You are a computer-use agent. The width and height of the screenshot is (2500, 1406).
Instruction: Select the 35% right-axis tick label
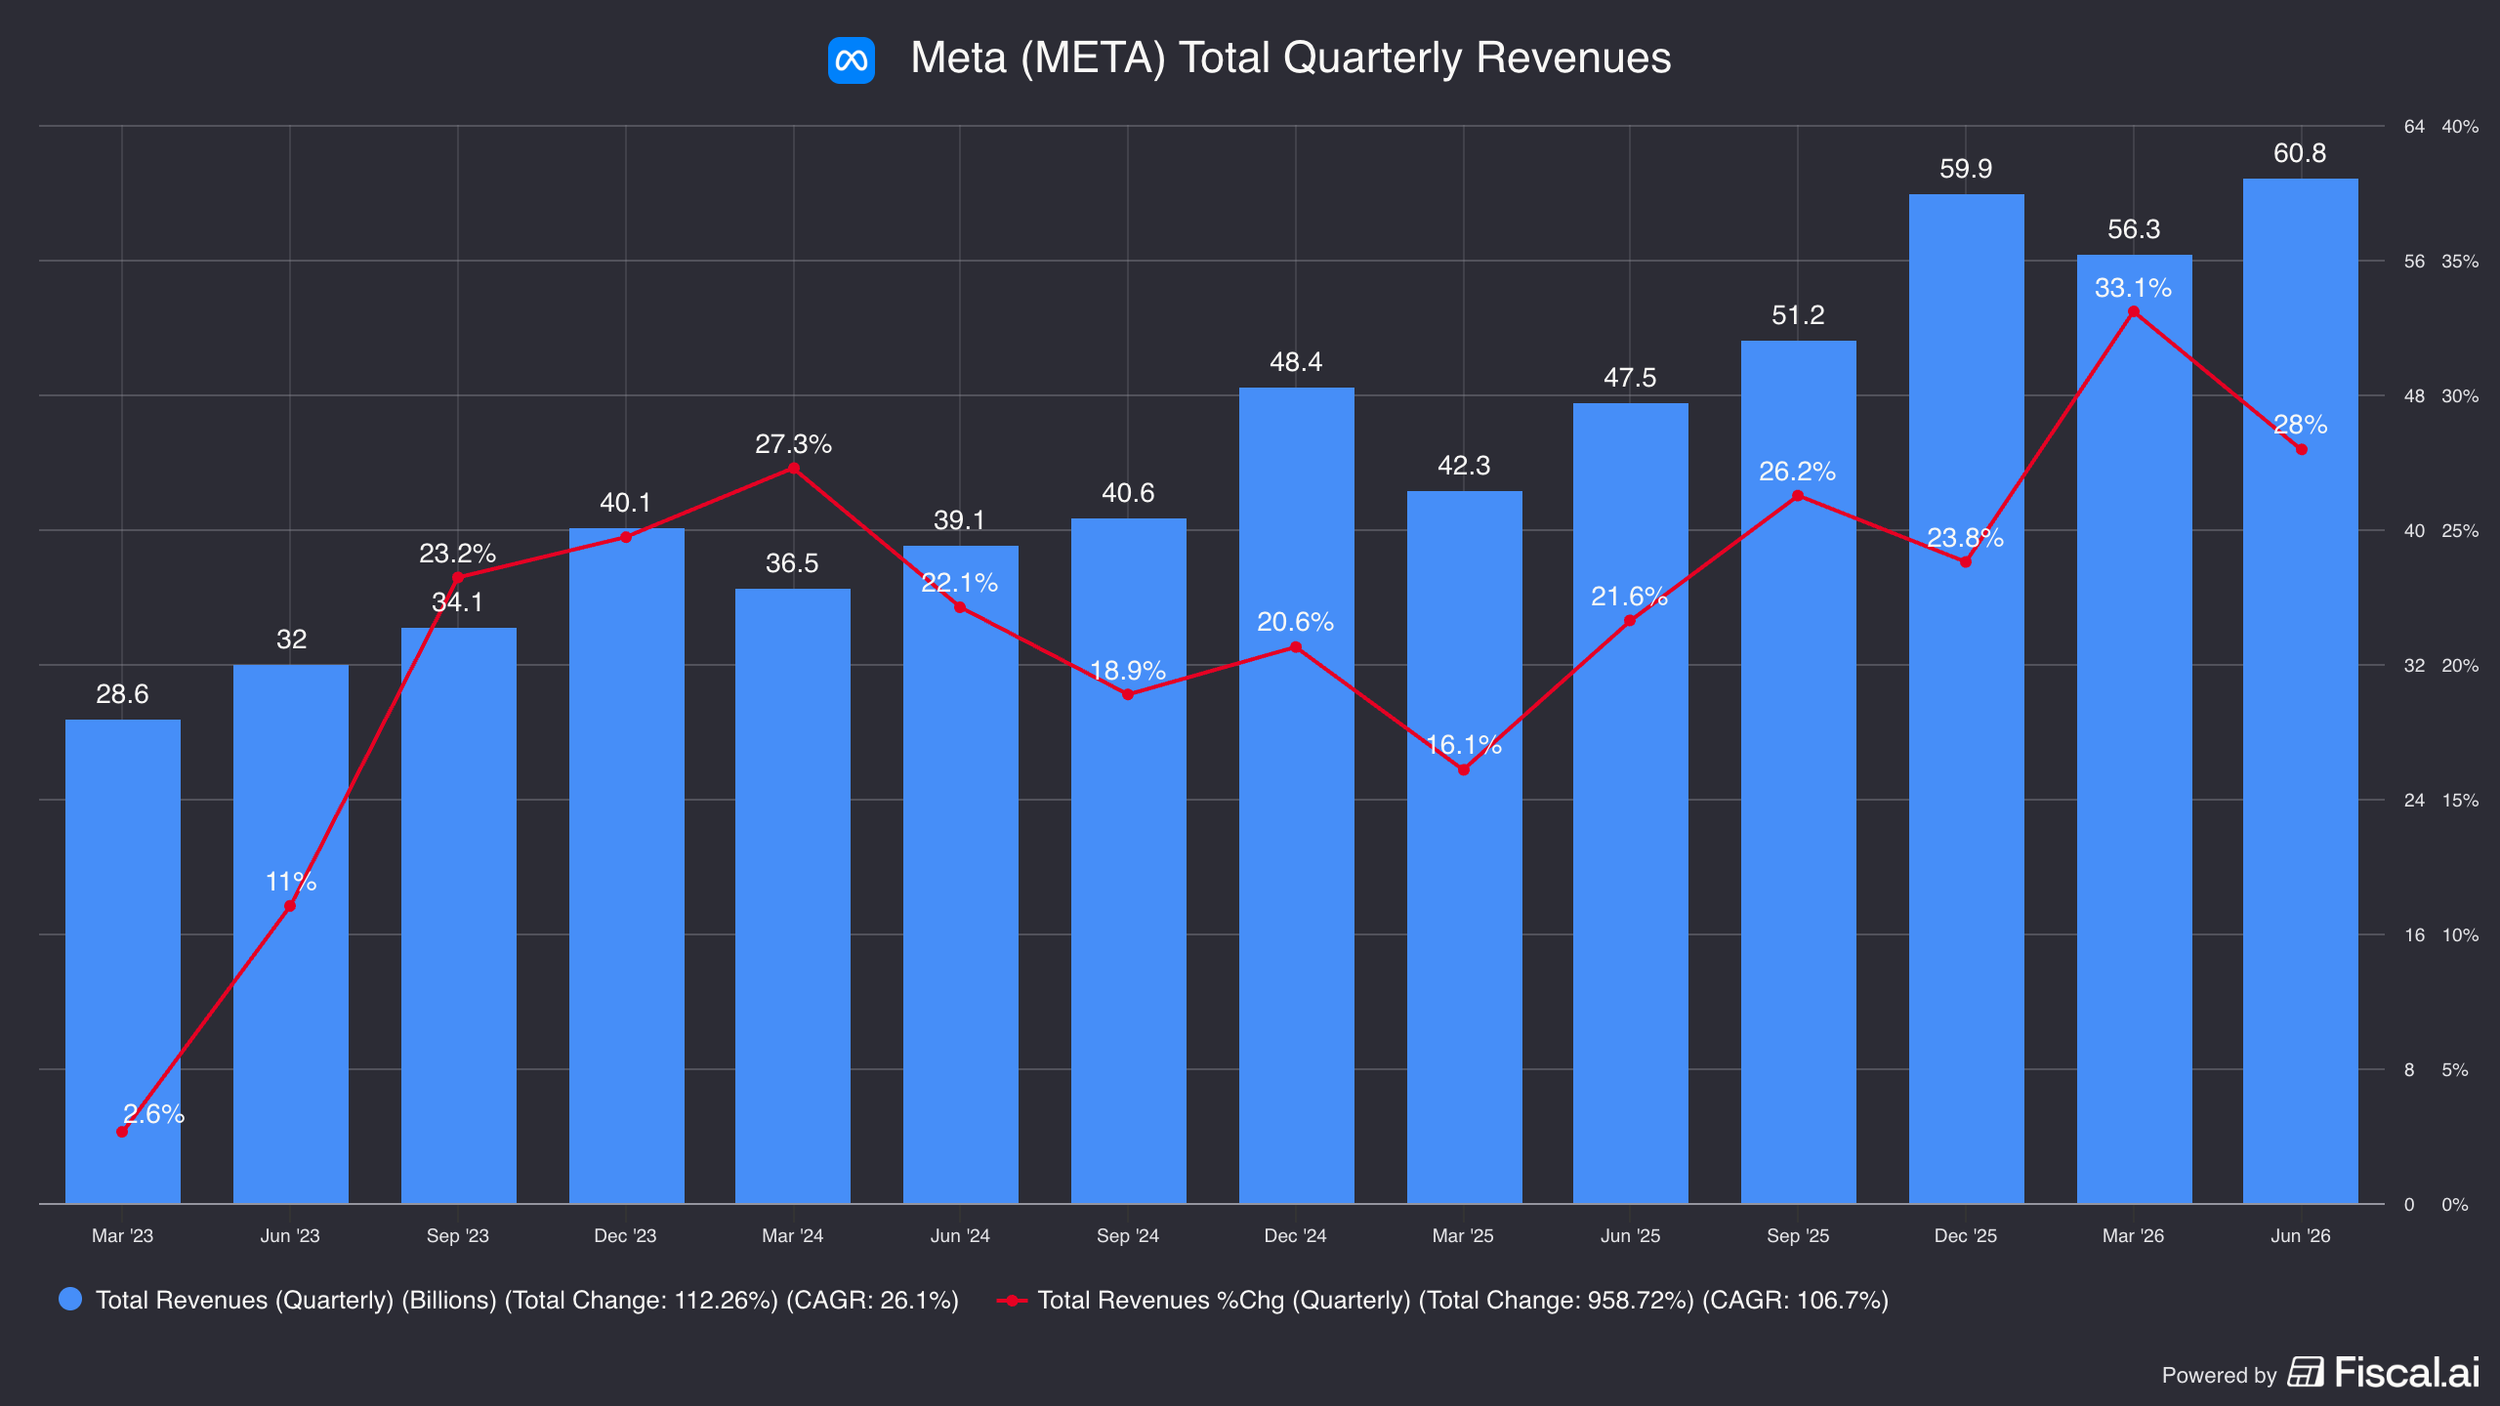tap(2461, 262)
